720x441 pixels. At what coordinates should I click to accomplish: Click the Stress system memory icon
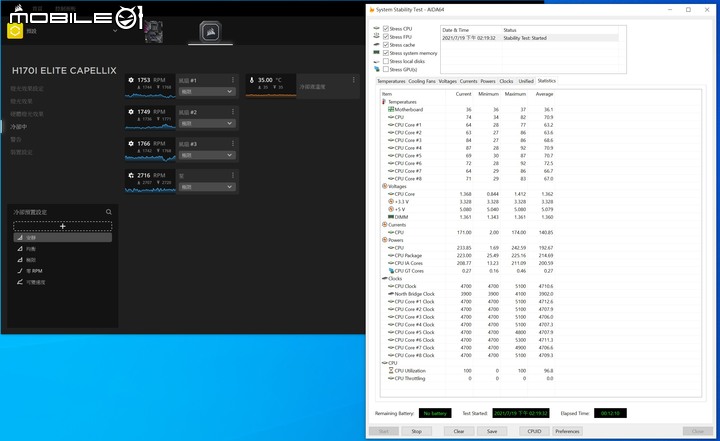point(377,53)
